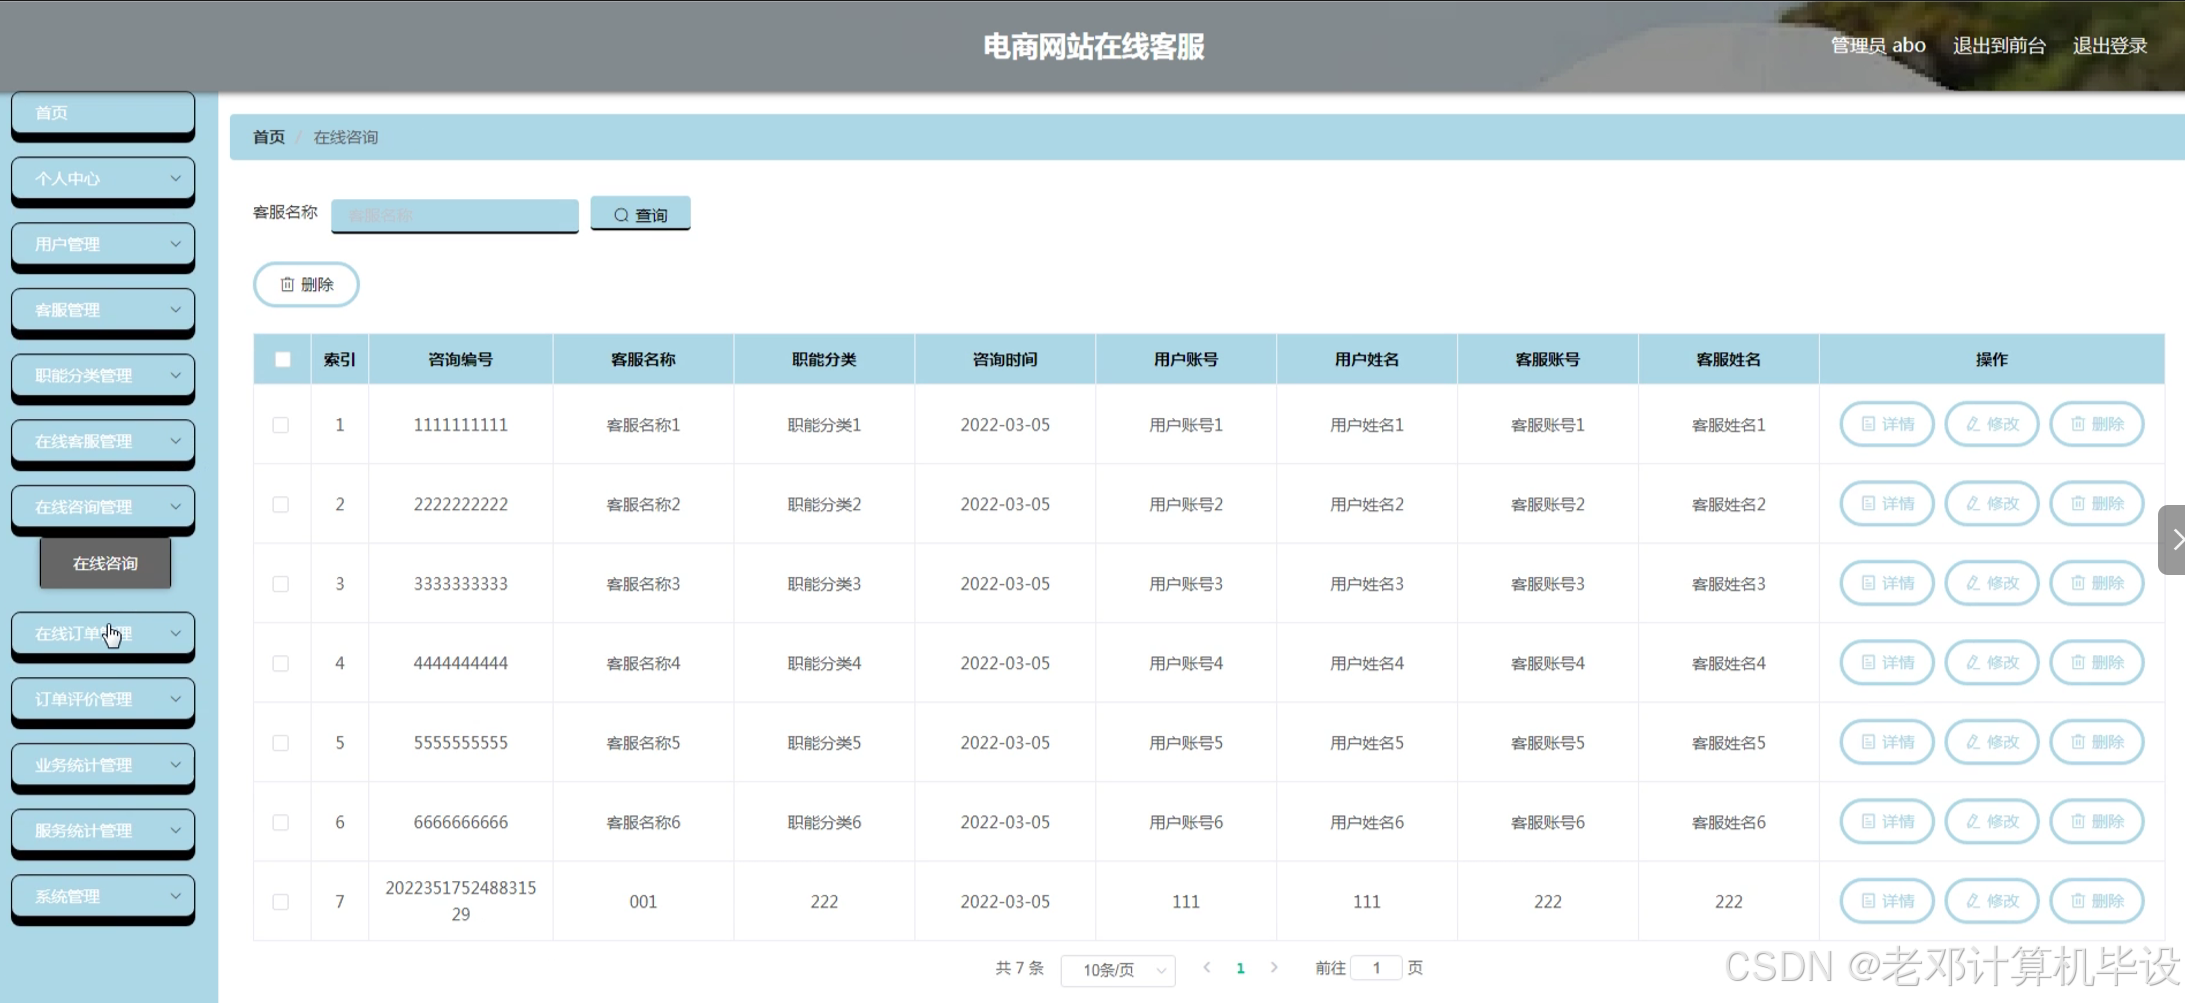Viewport: 2185px width, 1003px height.
Task: Click 首页 in the breadcrumb
Action: click(x=268, y=137)
